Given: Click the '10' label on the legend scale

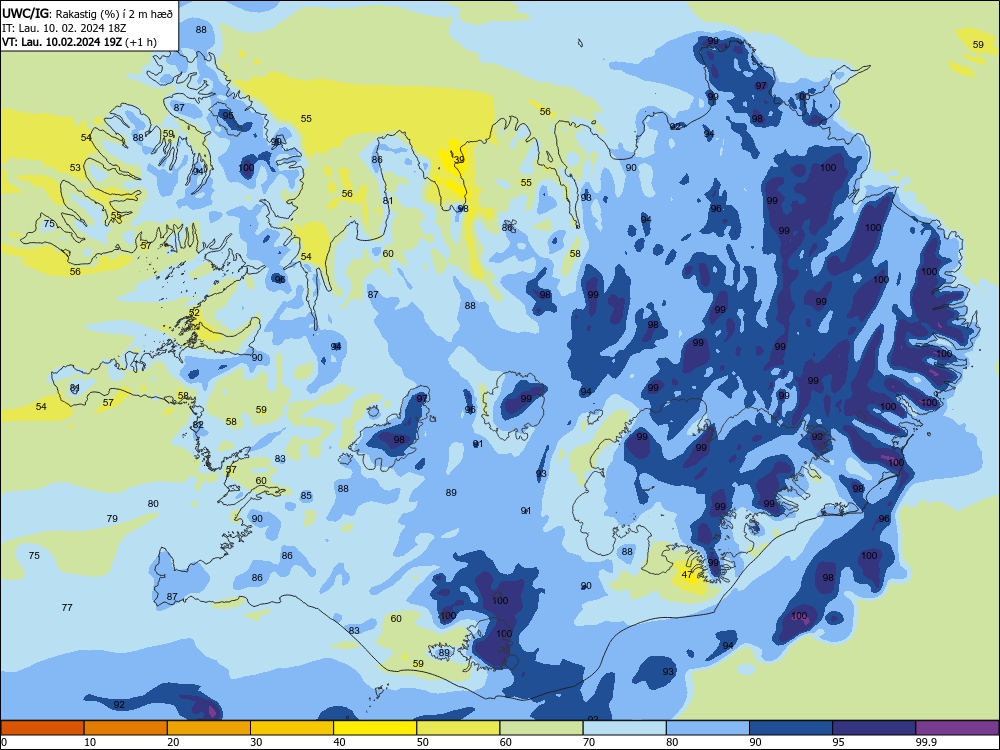Looking at the screenshot, I should tap(90, 742).
